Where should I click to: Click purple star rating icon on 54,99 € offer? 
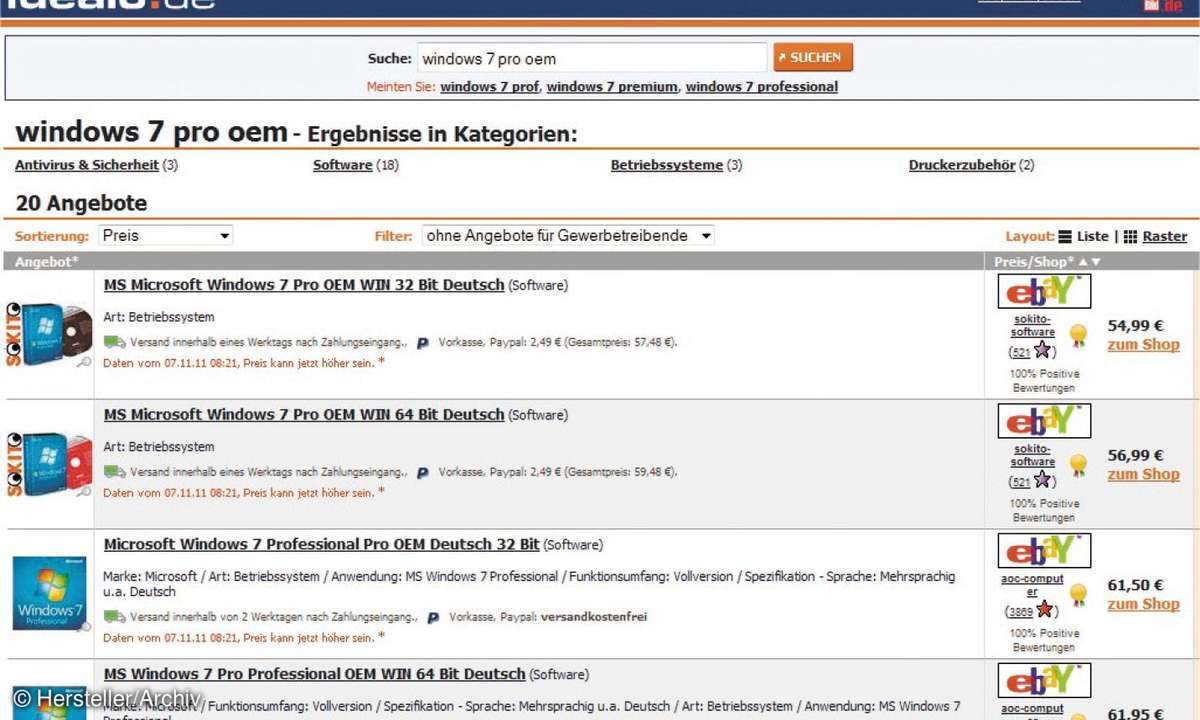pyautogui.click(x=1043, y=350)
